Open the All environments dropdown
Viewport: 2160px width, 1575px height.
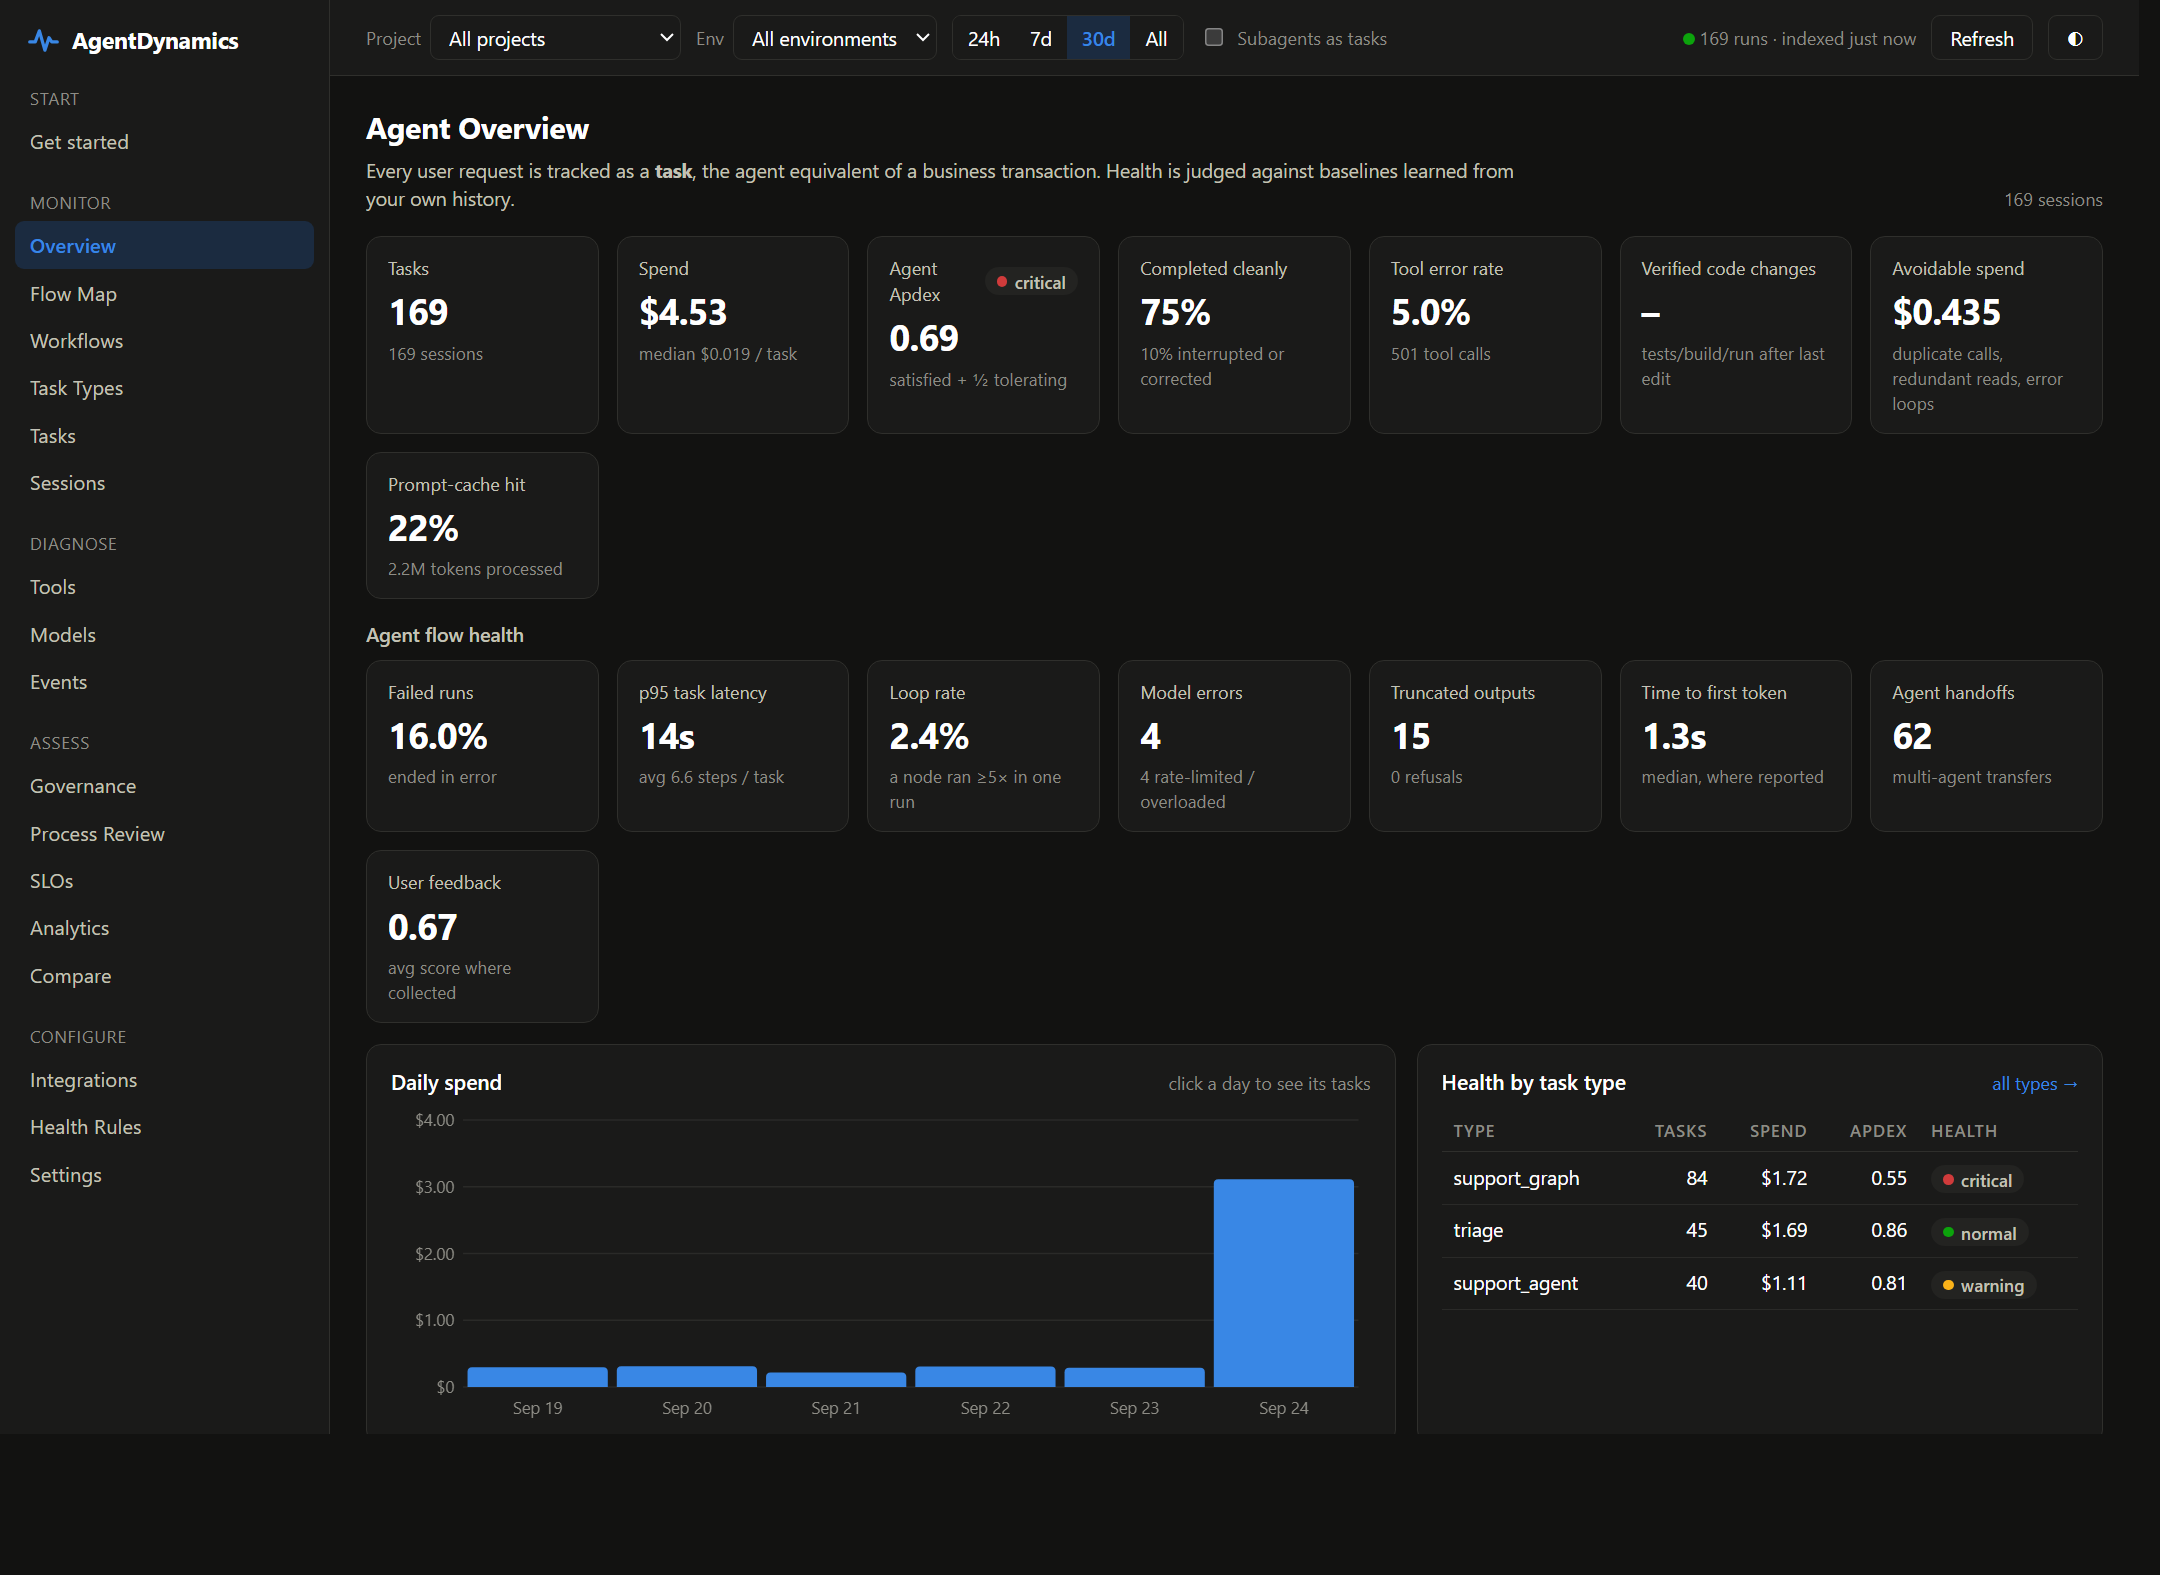coord(835,39)
